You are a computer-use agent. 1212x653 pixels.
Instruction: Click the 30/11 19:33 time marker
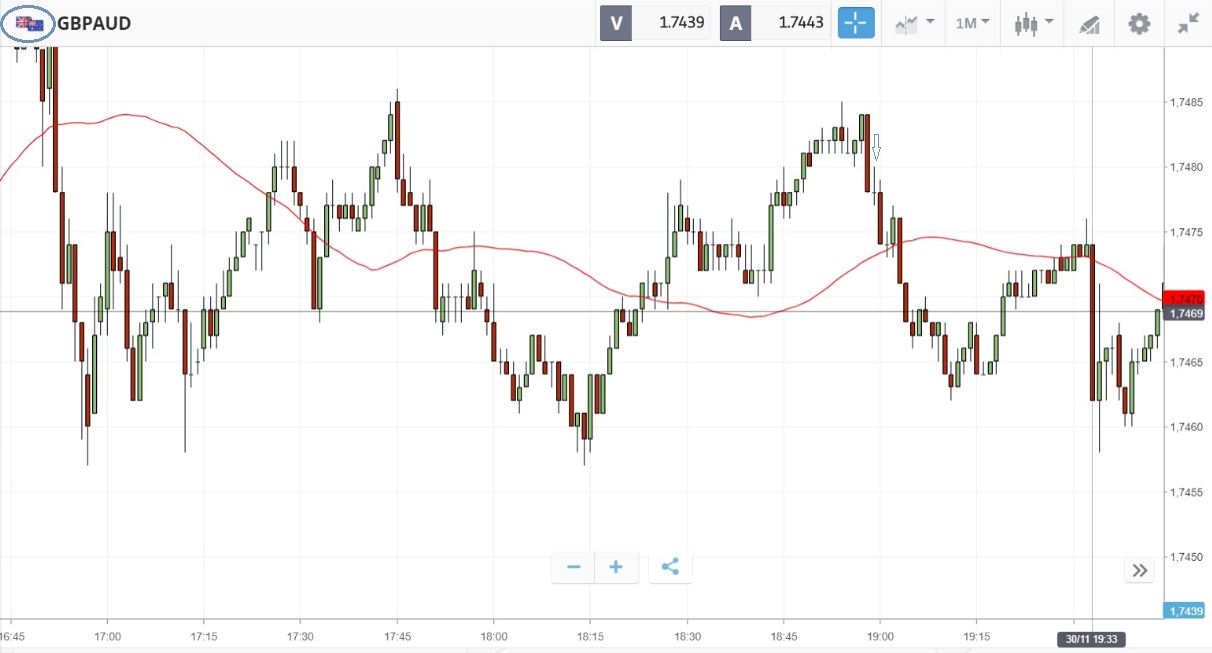point(1092,638)
